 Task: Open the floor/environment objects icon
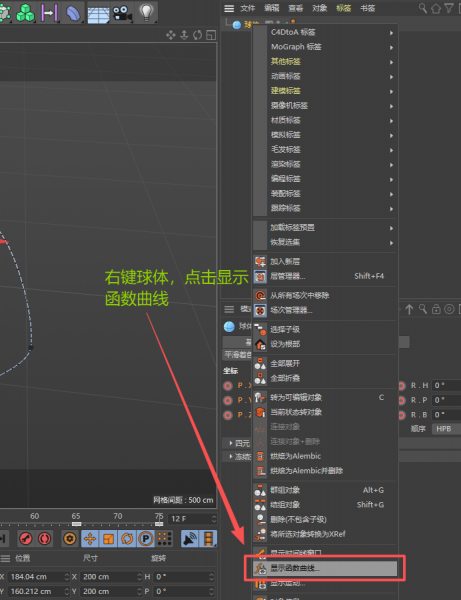point(98,13)
